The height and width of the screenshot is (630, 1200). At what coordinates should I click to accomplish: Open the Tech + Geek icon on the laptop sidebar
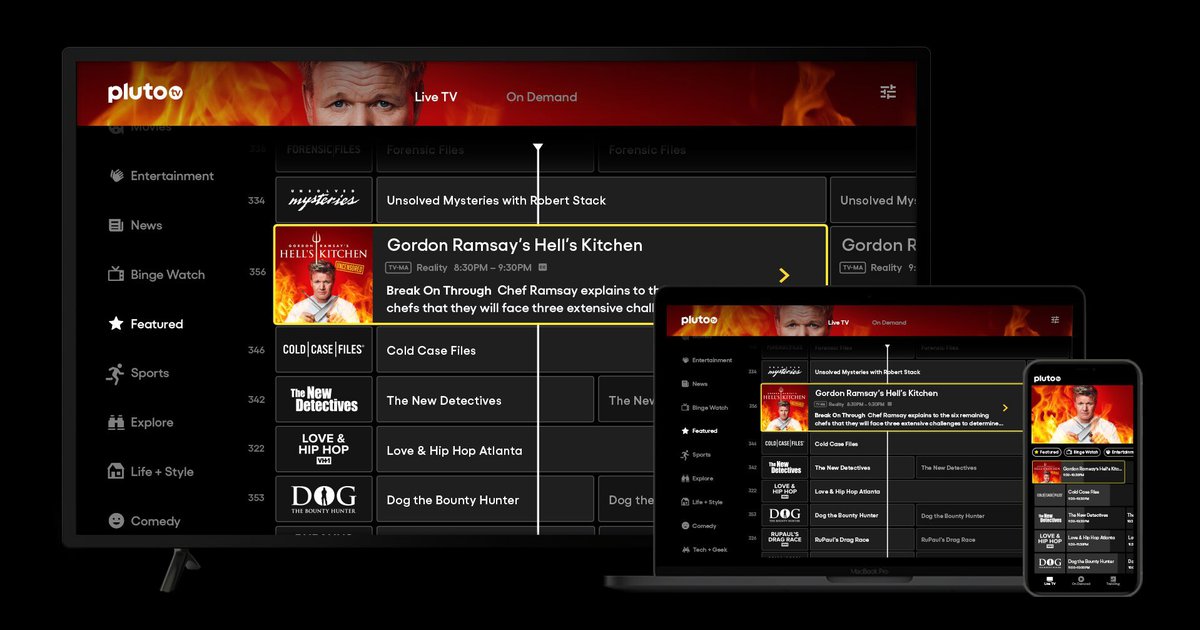pos(685,549)
